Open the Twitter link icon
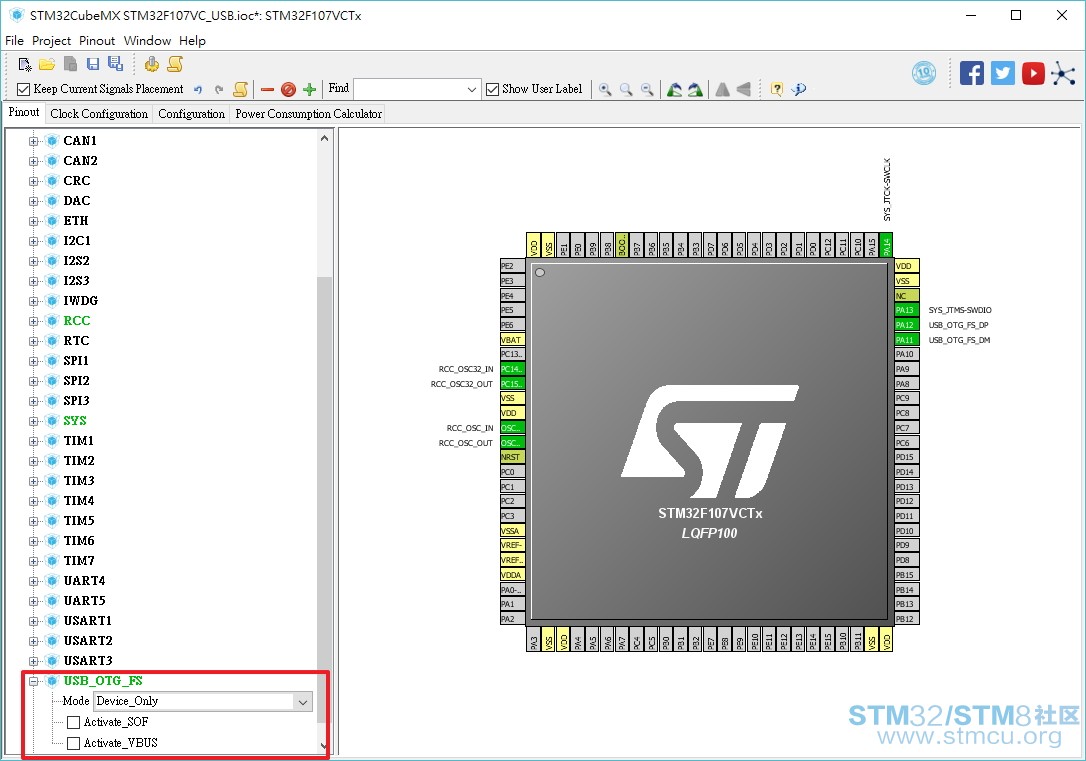The image size is (1086, 761). (x=1002, y=73)
